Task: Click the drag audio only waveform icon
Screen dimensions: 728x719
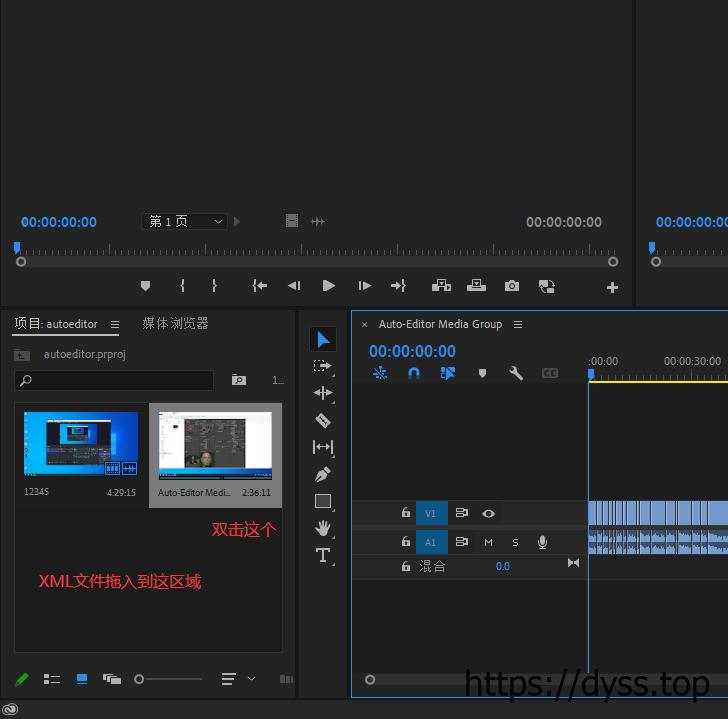Action: (318, 222)
